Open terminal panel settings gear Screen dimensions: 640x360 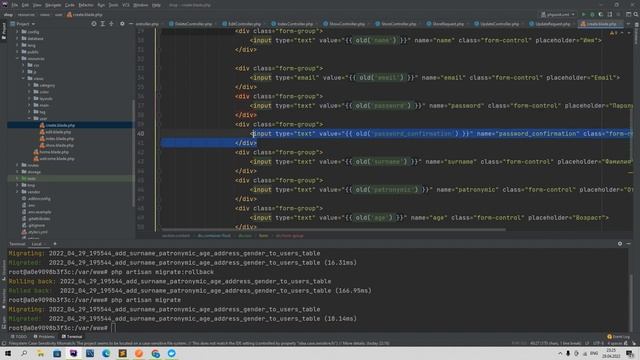click(x=620, y=244)
